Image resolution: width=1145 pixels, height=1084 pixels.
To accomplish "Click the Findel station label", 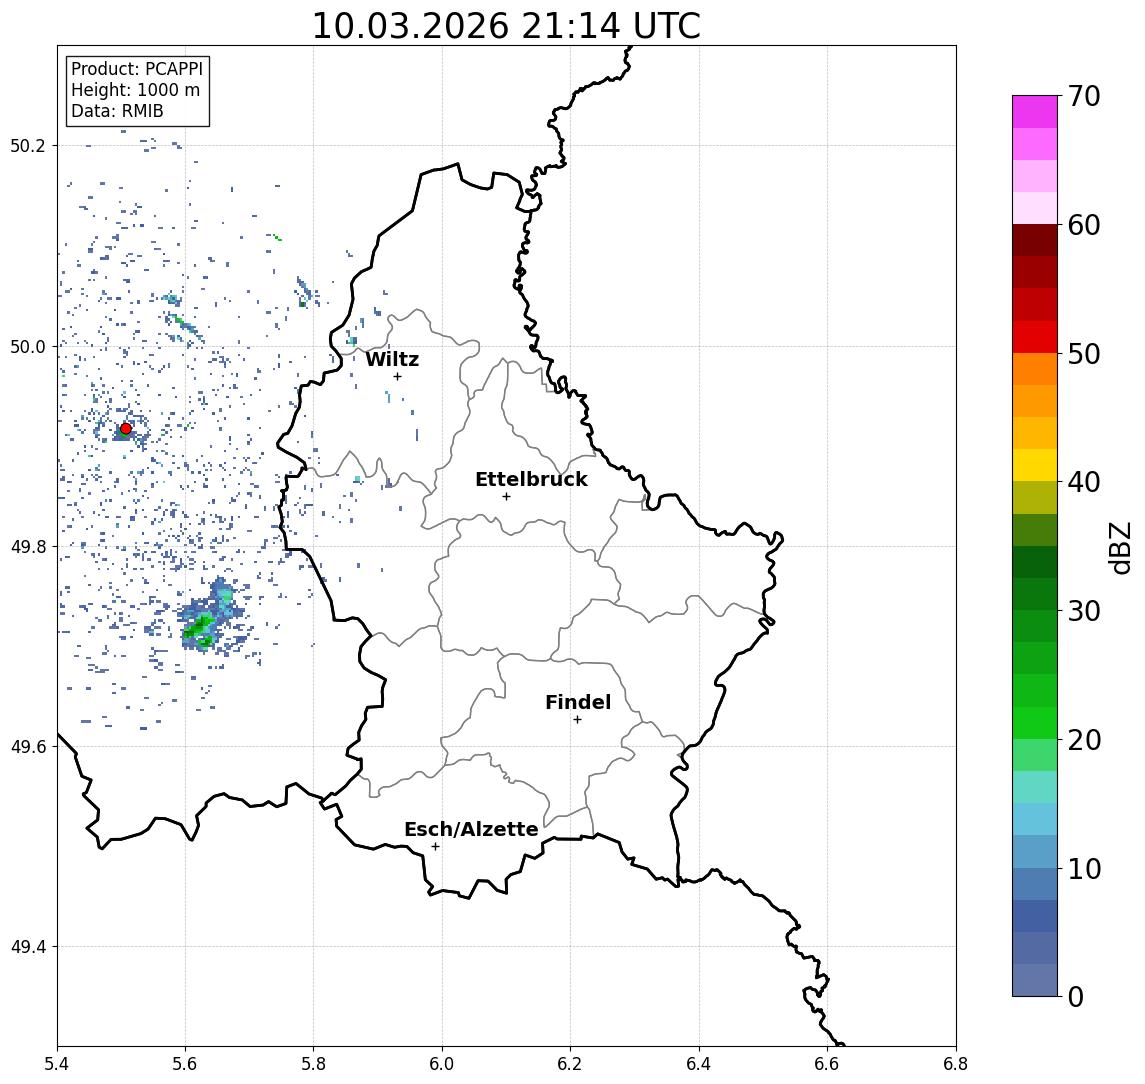I will [x=578, y=702].
